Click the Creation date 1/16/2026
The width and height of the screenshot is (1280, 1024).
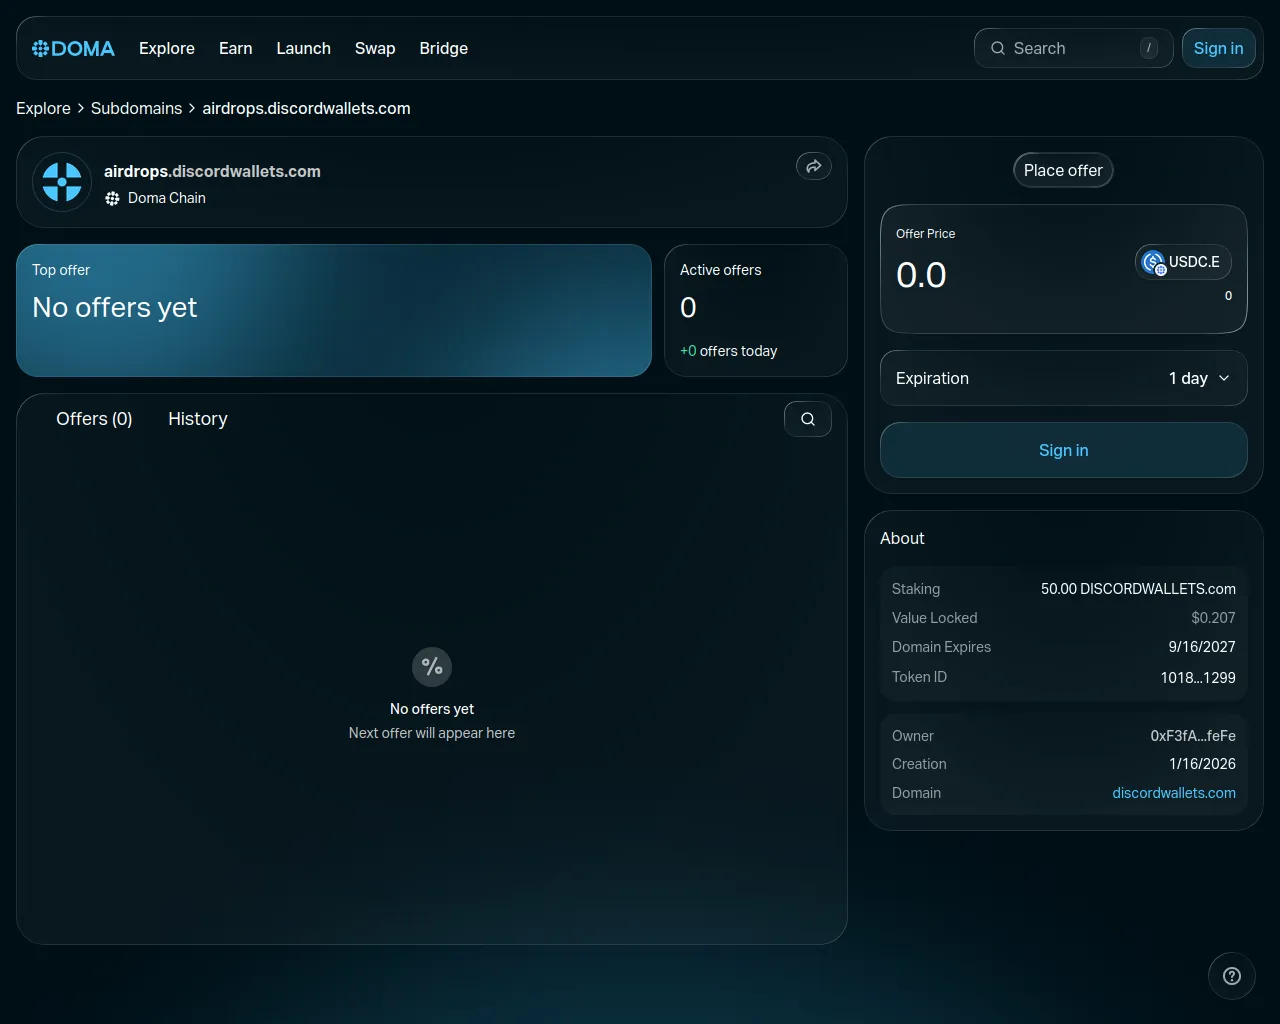tap(1202, 764)
